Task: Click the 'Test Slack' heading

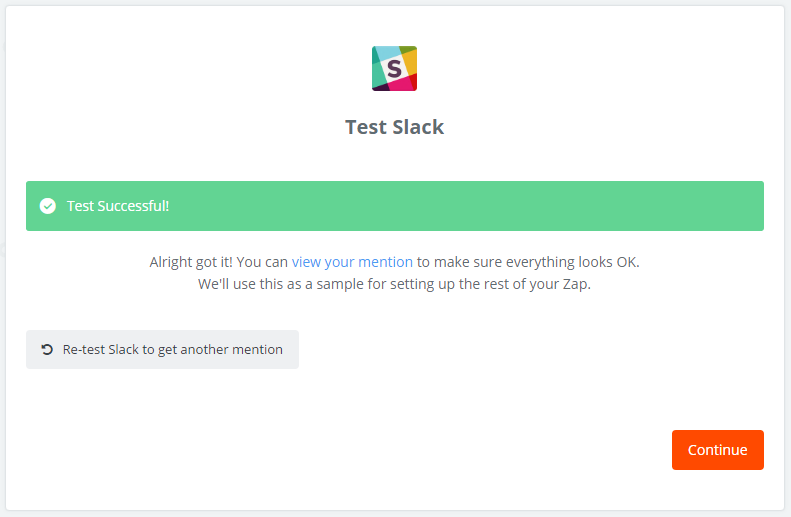Action: [394, 127]
